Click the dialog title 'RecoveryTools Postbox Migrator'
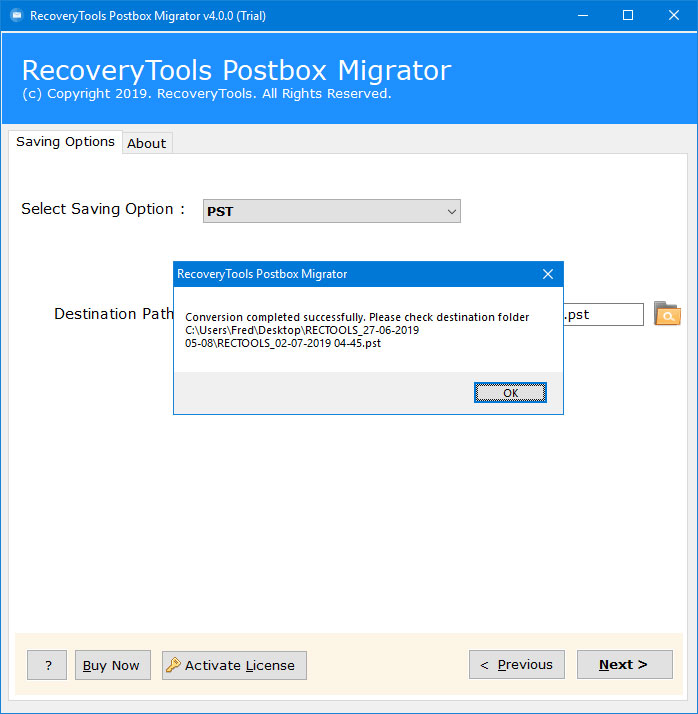Viewport: 698px width, 714px height. point(262,274)
